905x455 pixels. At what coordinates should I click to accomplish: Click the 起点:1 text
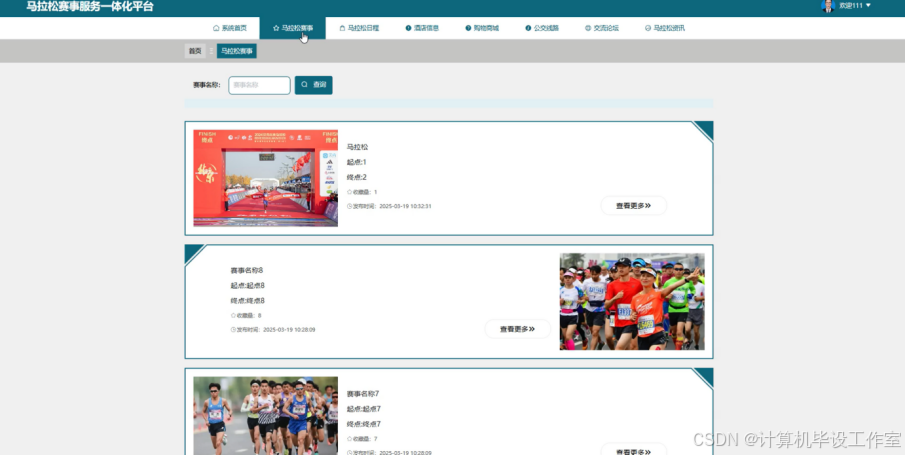(x=357, y=162)
